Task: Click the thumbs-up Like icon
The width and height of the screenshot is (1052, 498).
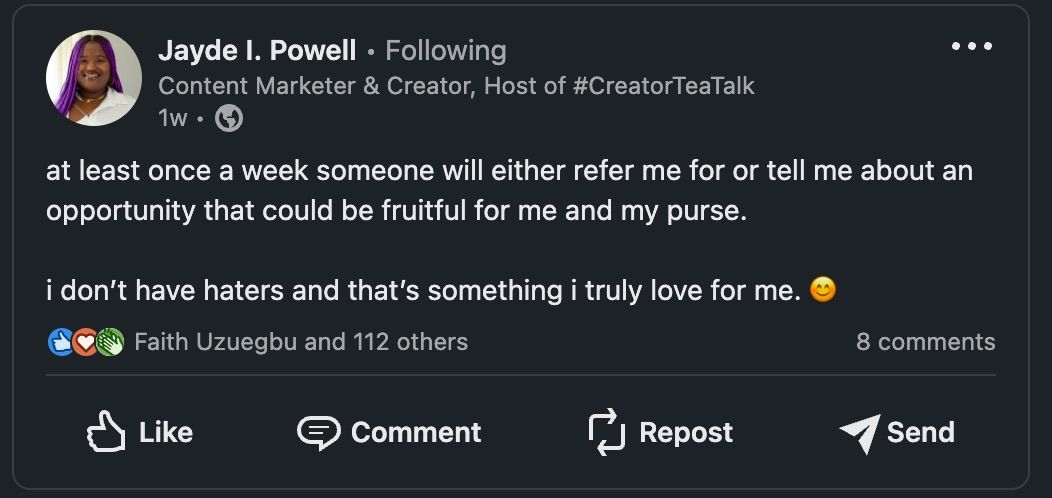Action: [x=106, y=432]
